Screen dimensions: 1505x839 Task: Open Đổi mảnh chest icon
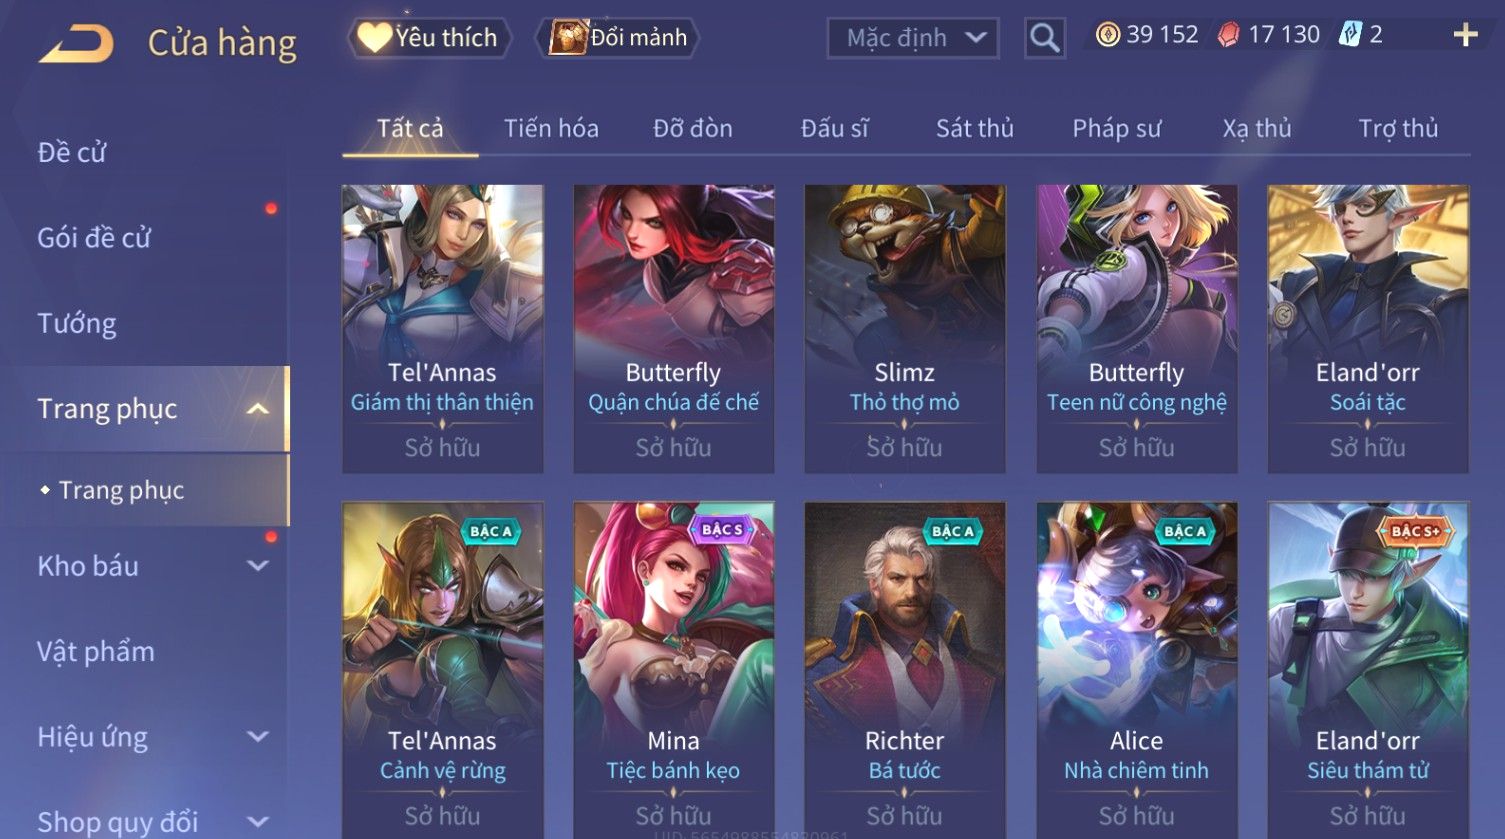pyautogui.click(x=568, y=38)
